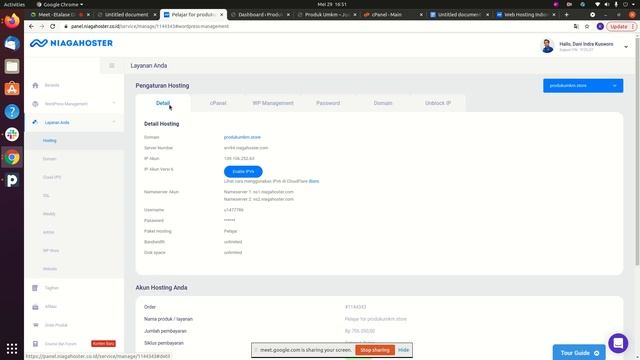The image size is (640, 360).
Task: Click the translate icon in the address bar
Action: (x=576, y=27)
